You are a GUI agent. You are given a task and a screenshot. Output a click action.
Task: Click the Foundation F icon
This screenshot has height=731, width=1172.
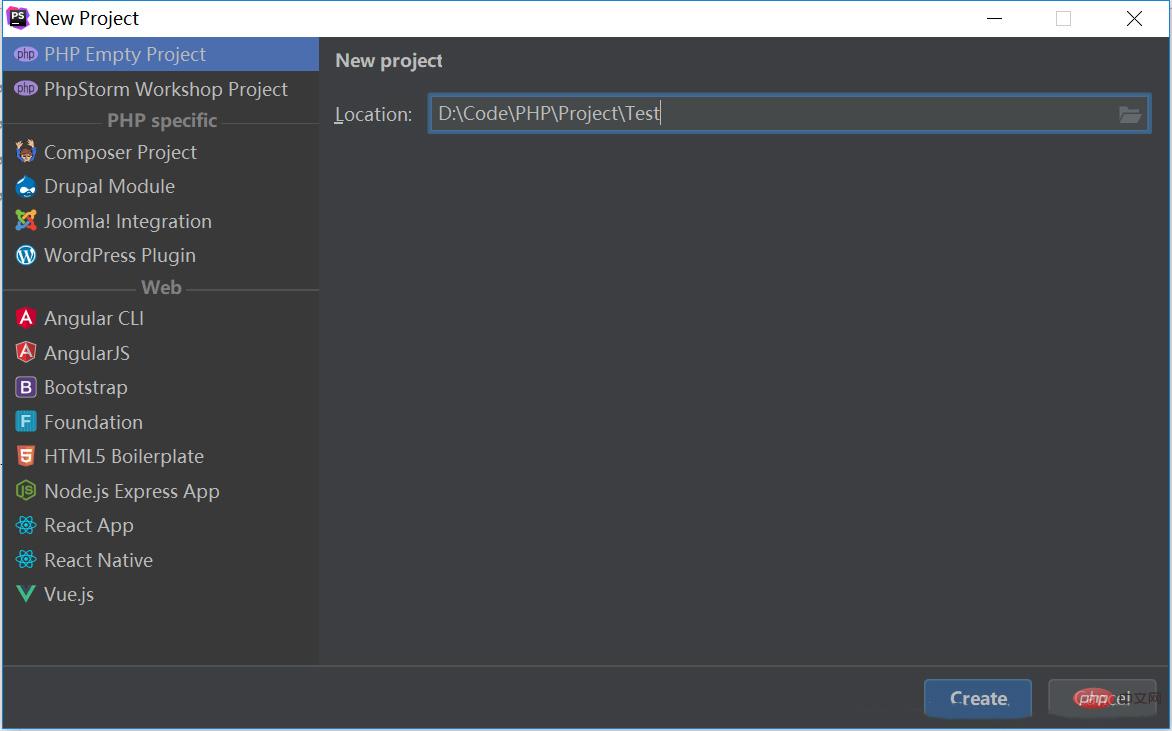pos(25,422)
